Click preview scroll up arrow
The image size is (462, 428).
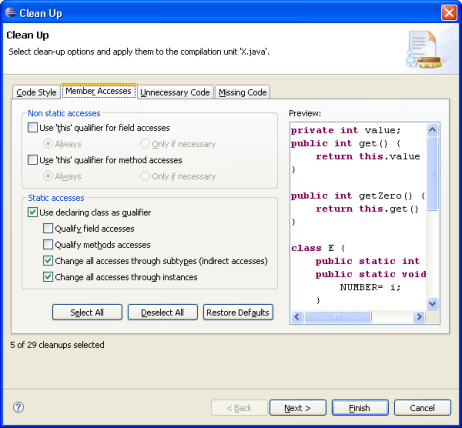tap(432, 130)
